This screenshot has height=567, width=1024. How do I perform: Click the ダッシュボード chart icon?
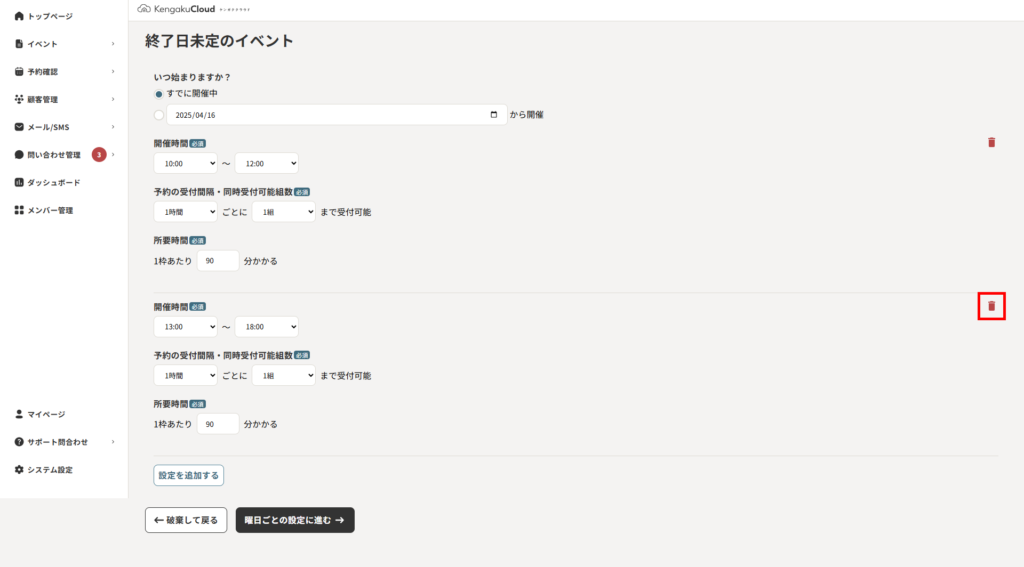[x=19, y=182]
